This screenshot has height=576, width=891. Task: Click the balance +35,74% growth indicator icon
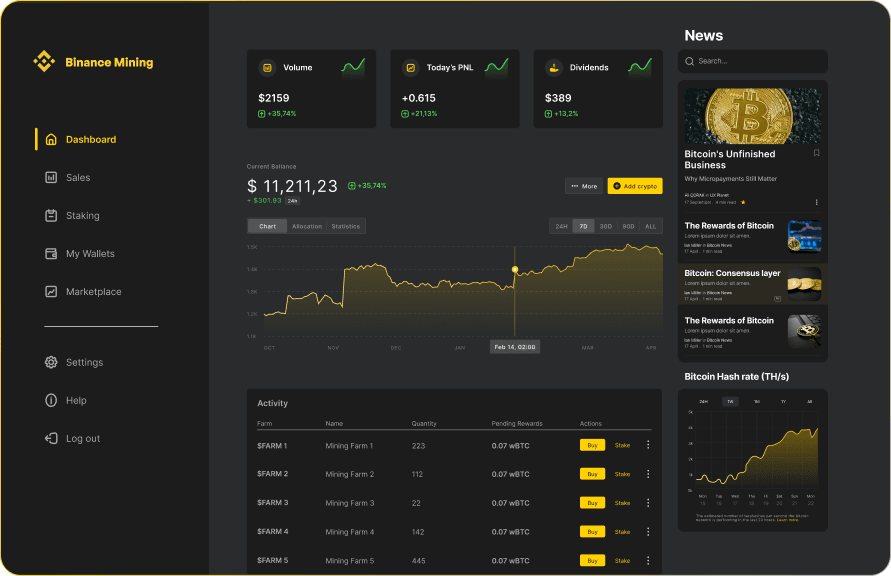click(x=352, y=186)
